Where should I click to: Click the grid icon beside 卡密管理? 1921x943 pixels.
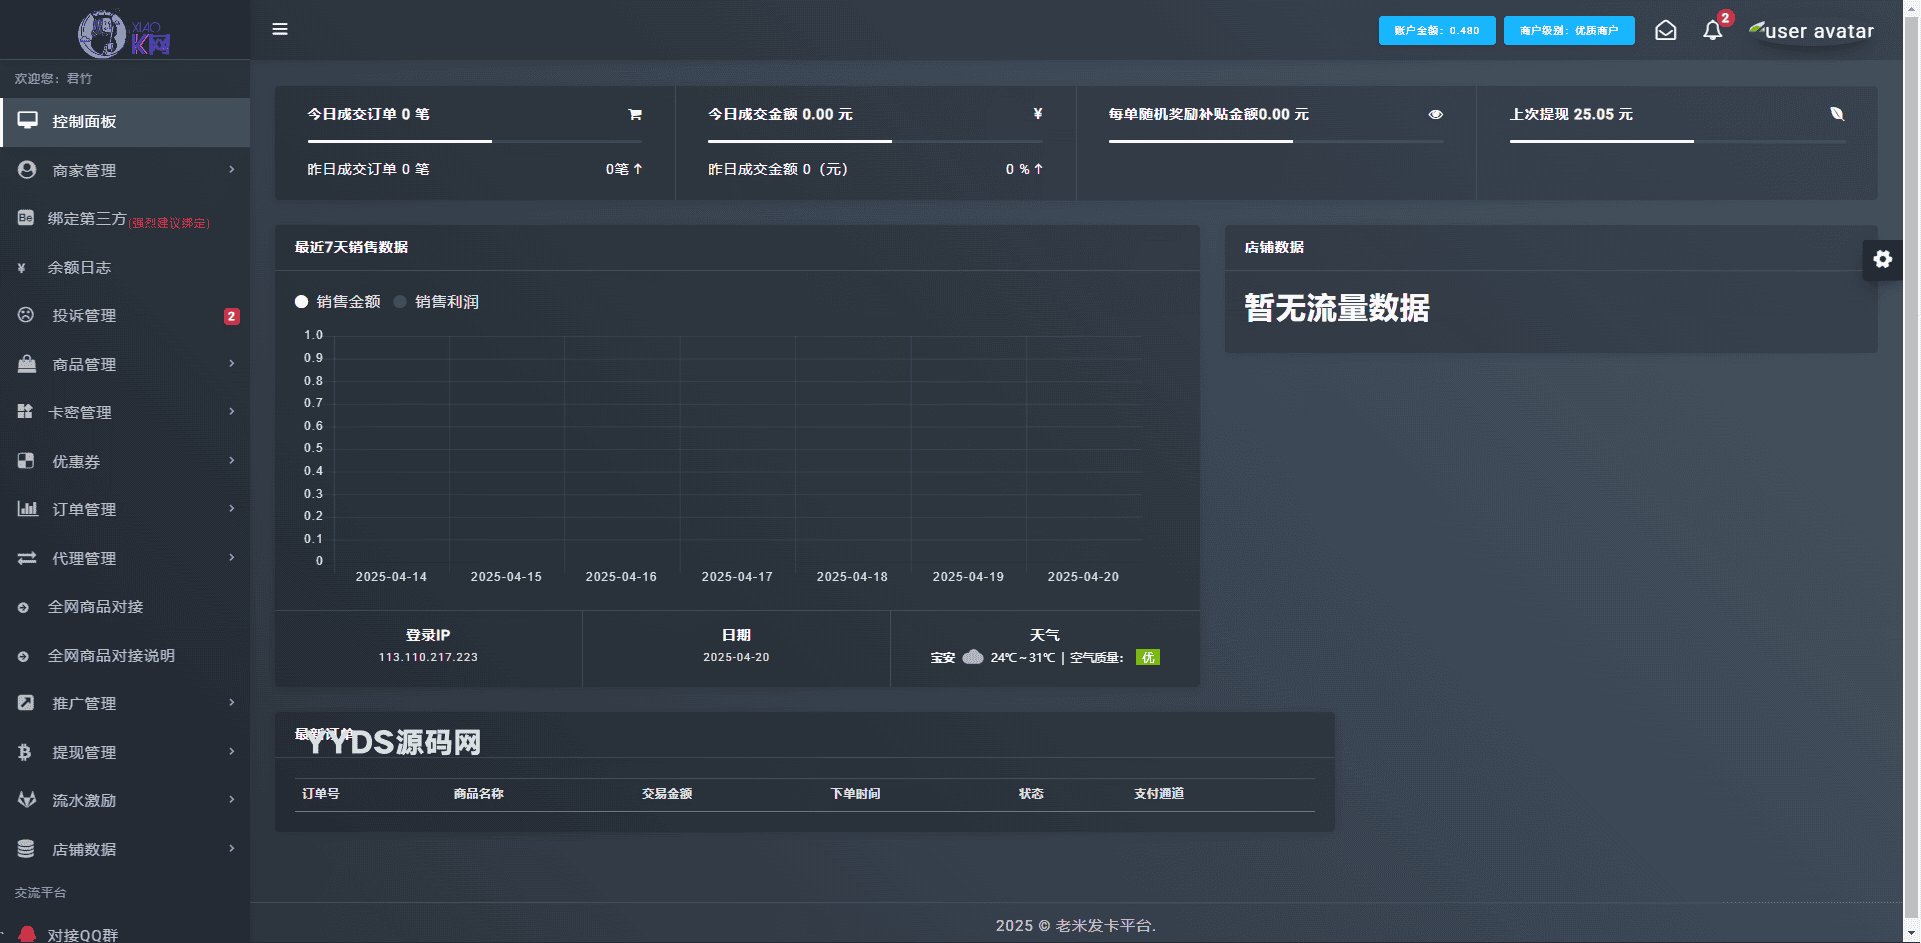pos(26,411)
